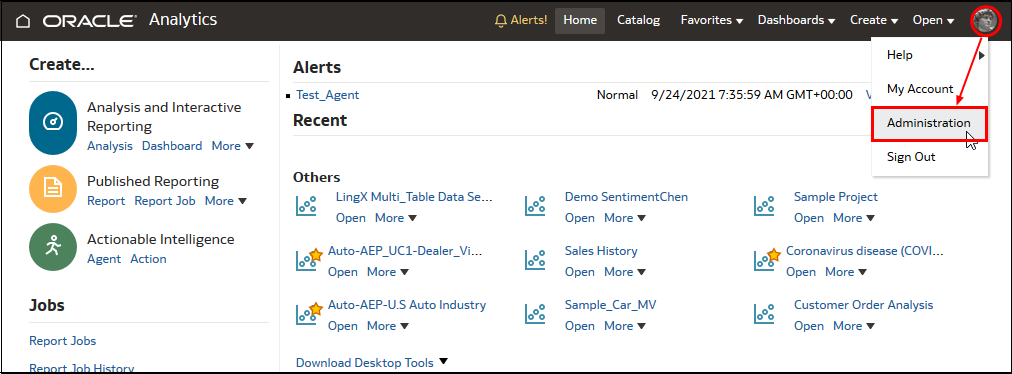The height and width of the screenshot is (374, 1012).
Task: Expand More under Analysis and Interactive Reporting
Action: pyautogui.click(x=232, y=146)
